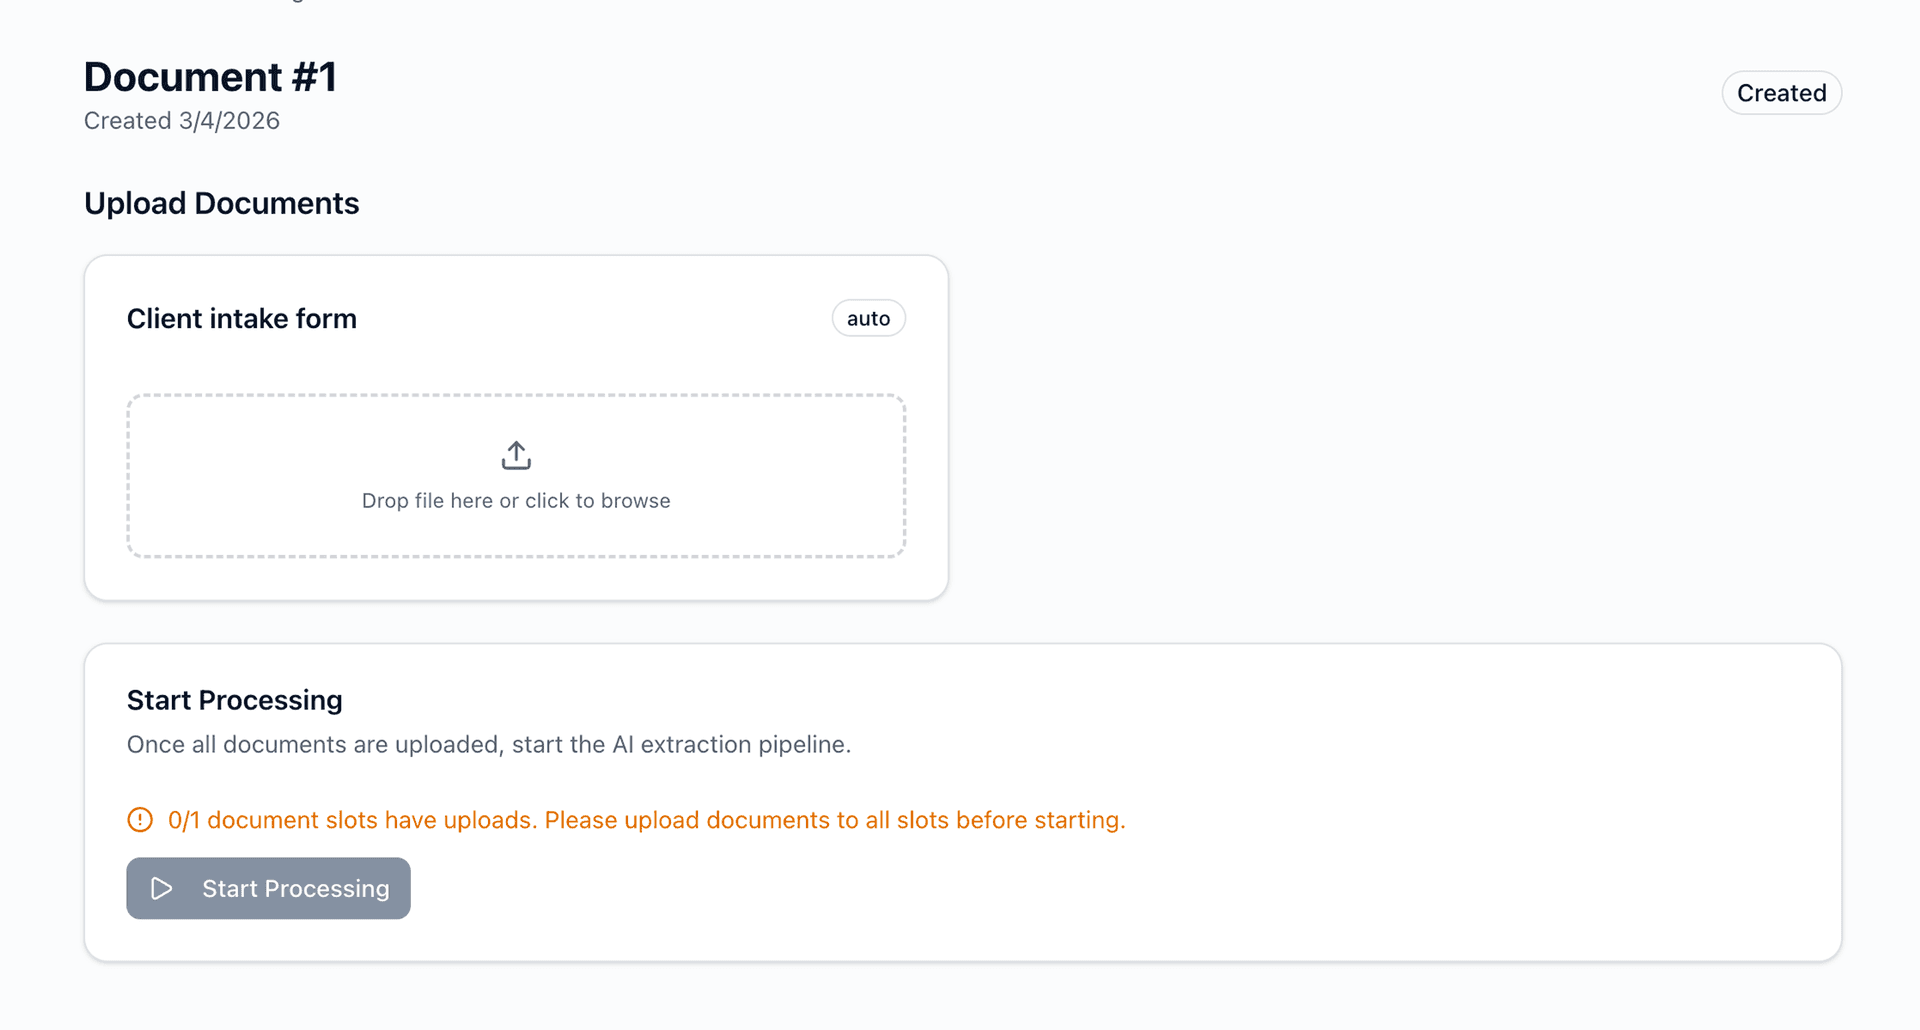Click the Created badge in the top corner

coord(1781,92)
